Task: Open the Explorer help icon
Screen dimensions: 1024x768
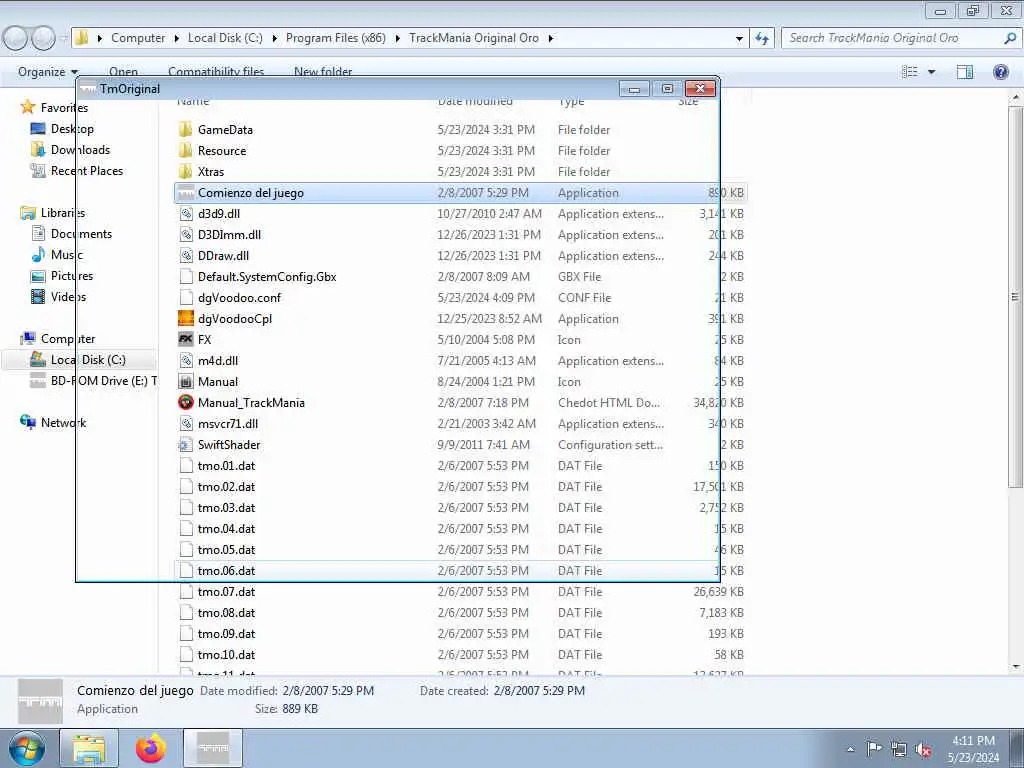Action: (1000, 72)
